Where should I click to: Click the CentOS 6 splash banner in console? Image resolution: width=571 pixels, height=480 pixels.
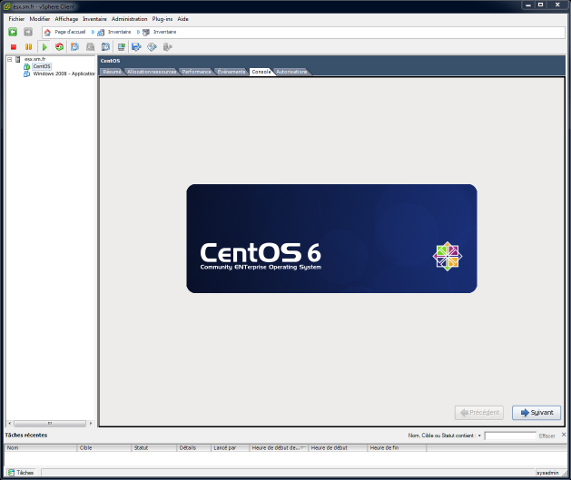[x=331, y=239]
